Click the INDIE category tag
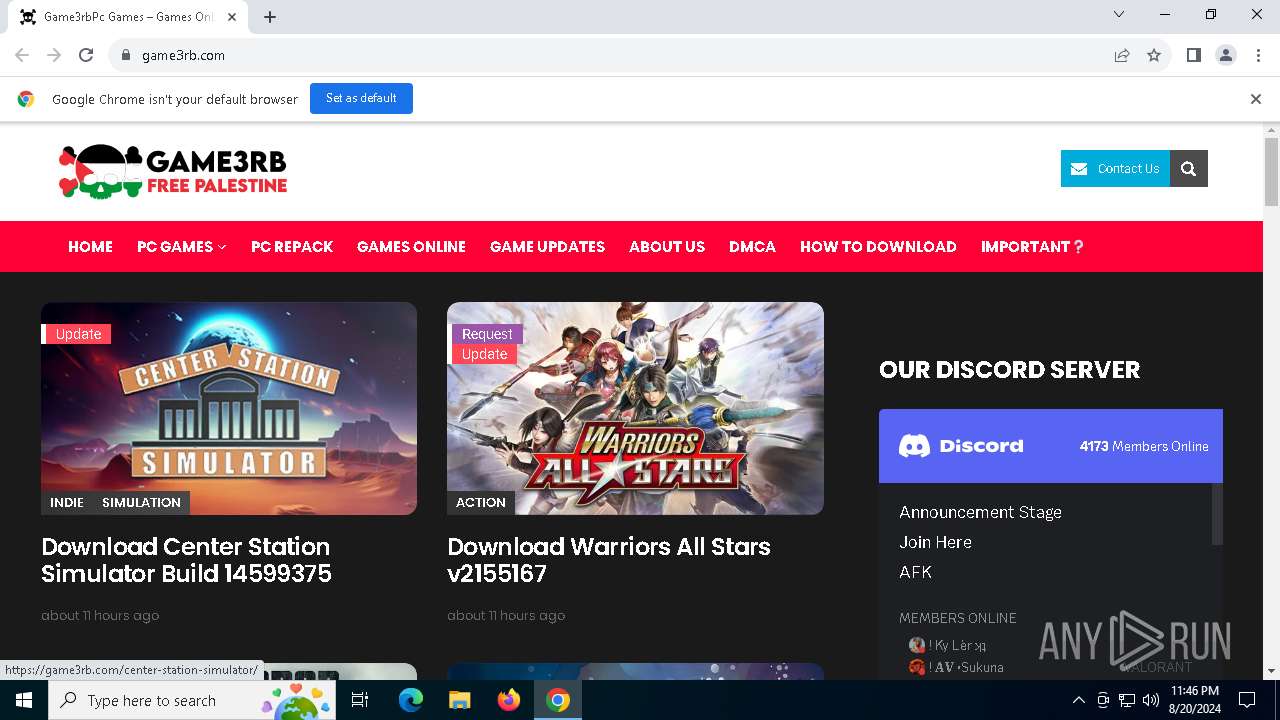Viewport: 1280px width, 720px height. [x=67, y=502]
